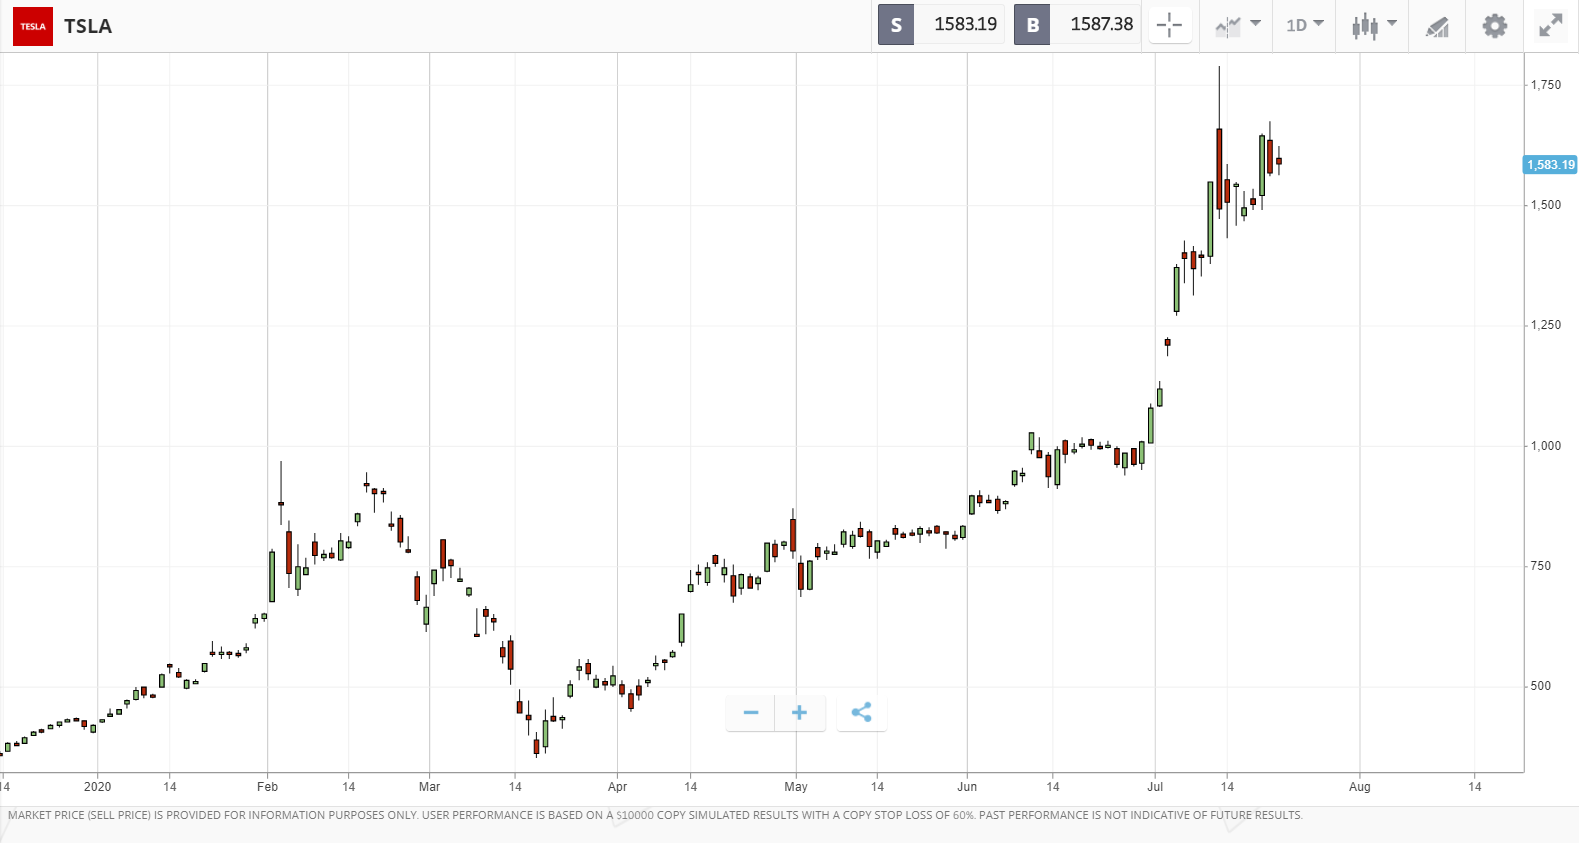The width and height of the screenshot is (1579, 843).
Task: Click the 2020 date axis label
Action: tap(97, 787)
